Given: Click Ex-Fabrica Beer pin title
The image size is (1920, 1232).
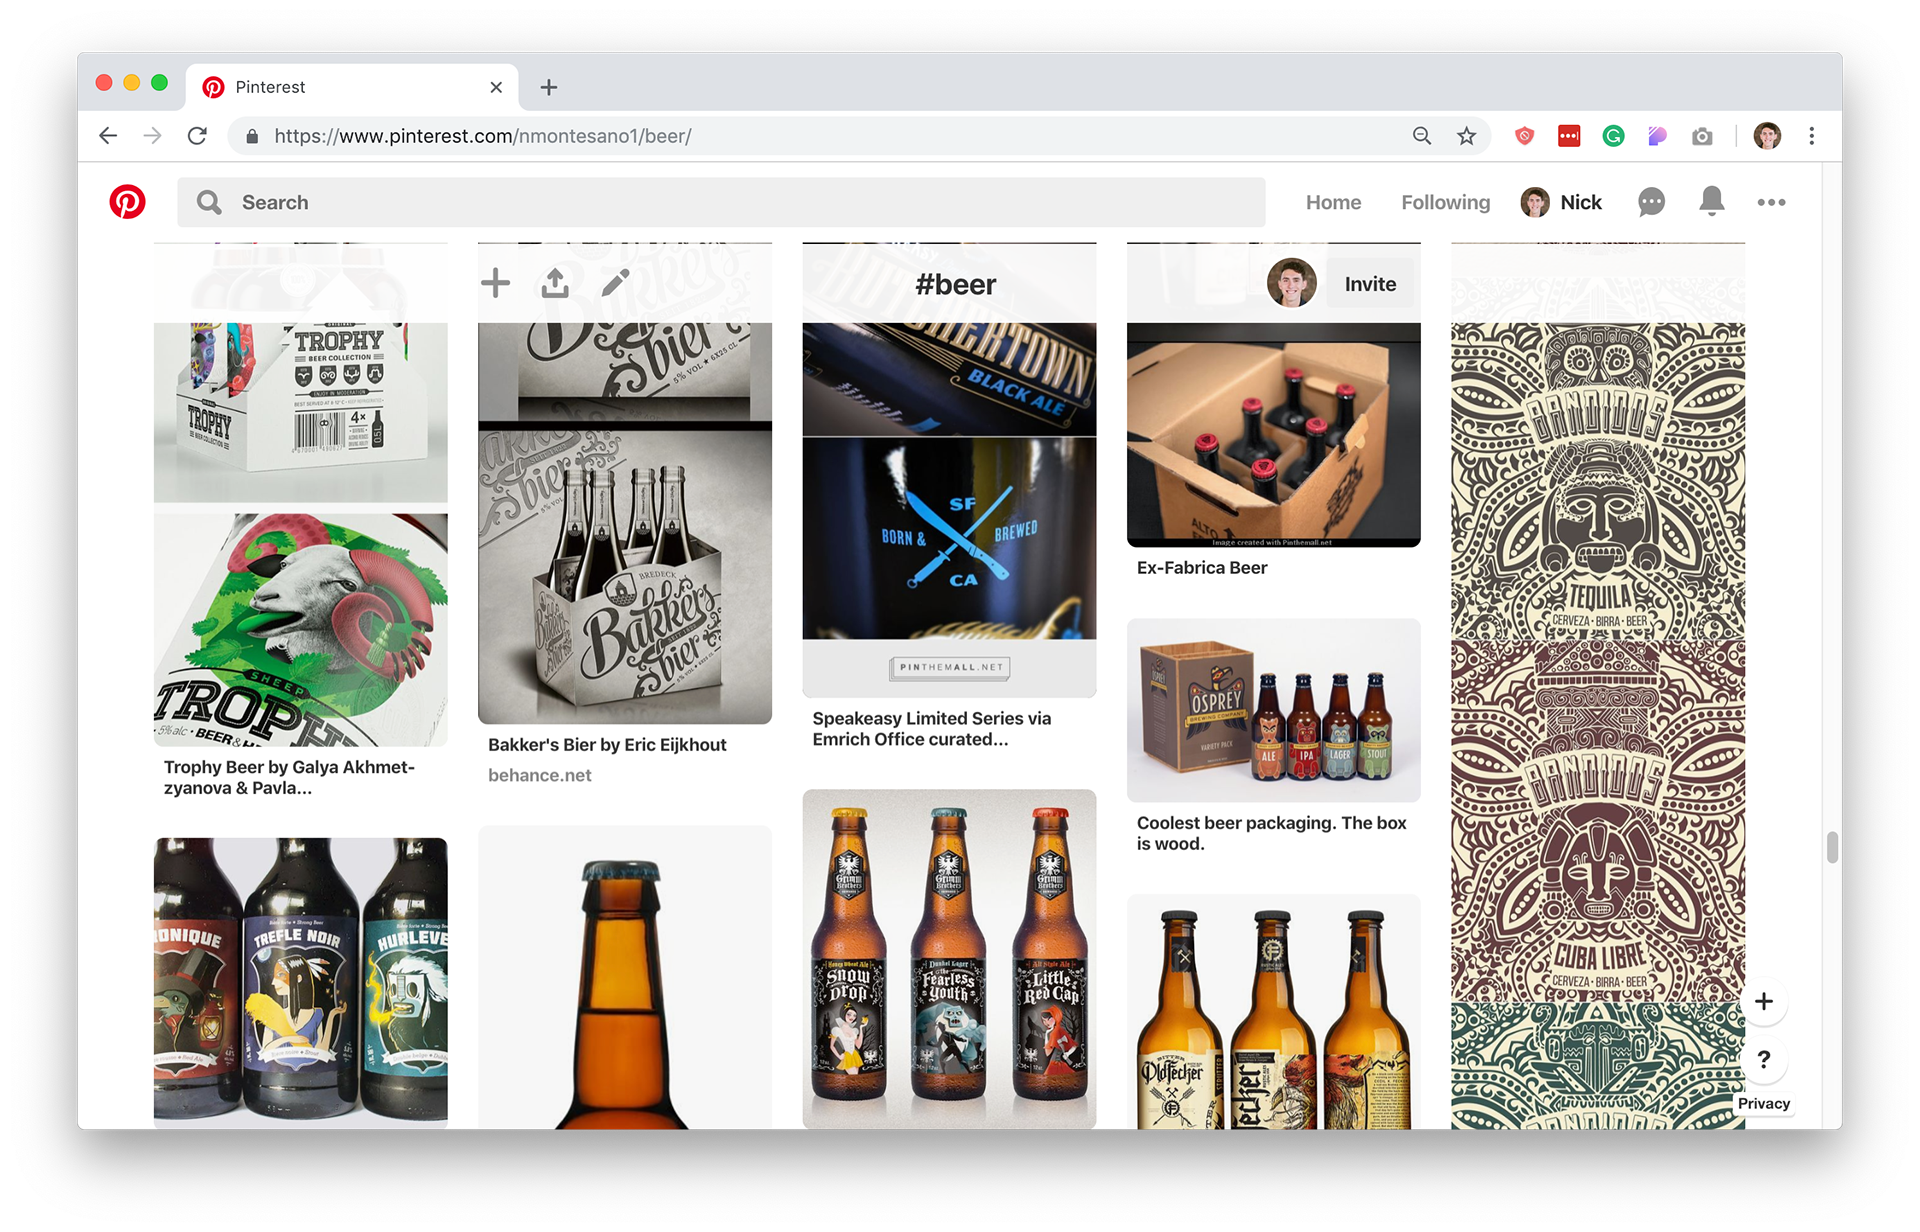Looking at the screenshot, I should [x=1201, y=567].
